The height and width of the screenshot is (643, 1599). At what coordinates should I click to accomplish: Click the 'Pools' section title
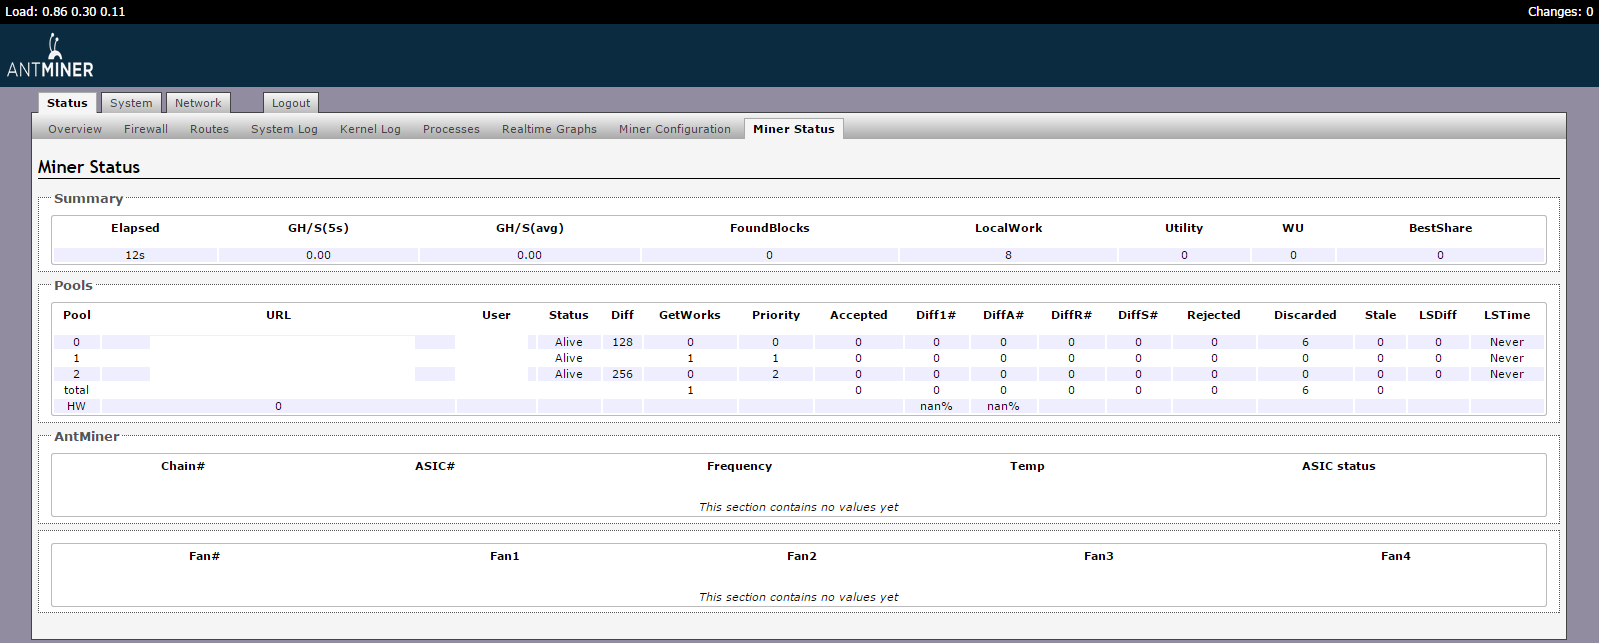coord(73,286)
